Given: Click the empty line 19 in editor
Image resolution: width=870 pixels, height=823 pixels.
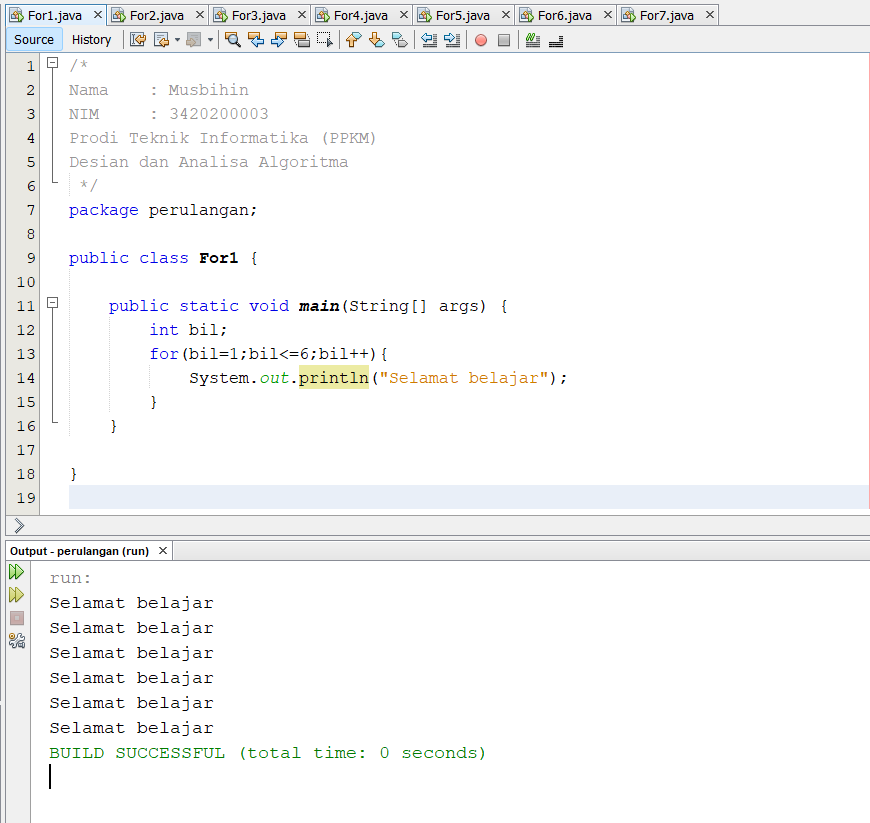Looking at the screenshot, I should pos(468,497).
